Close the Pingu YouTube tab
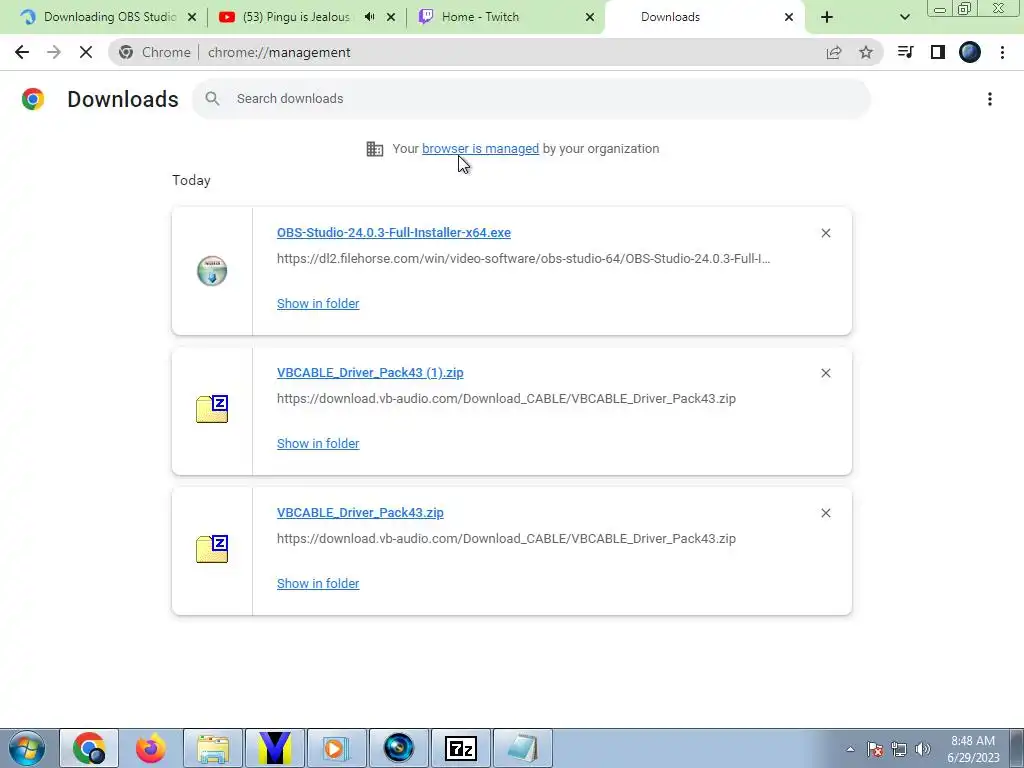This screenshot has width=1024, height=768. pyautogui.click(x=391, y=17)
